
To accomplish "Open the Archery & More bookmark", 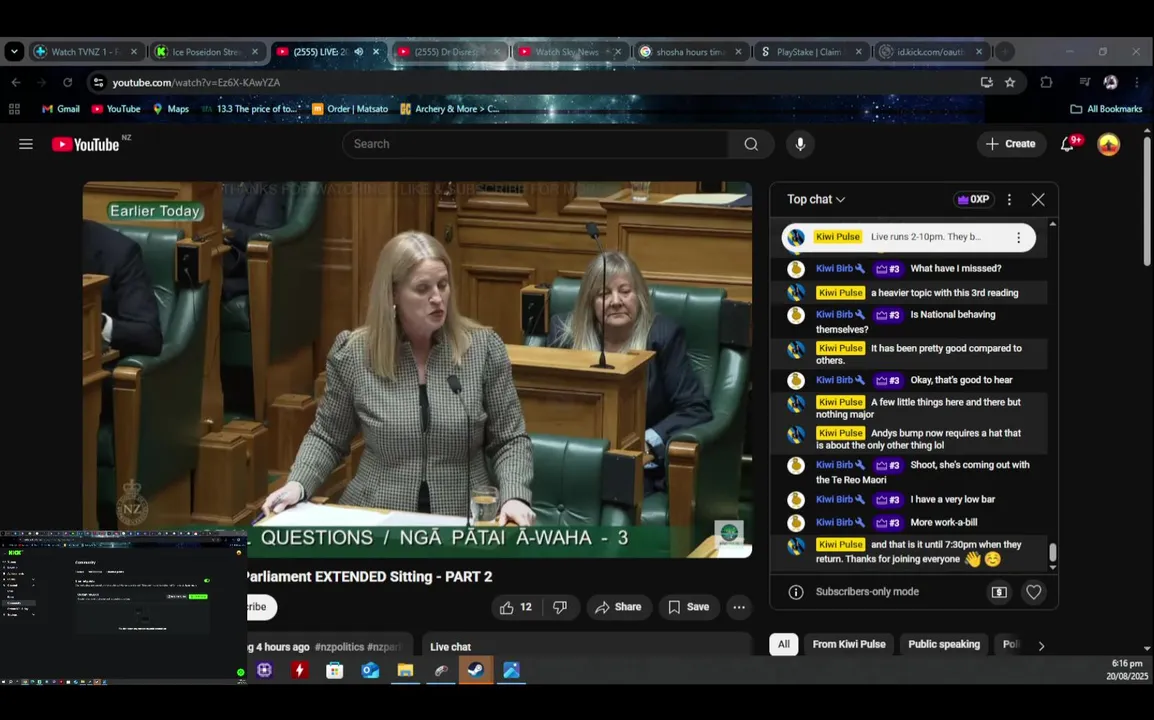I will [x=450, y=109].
